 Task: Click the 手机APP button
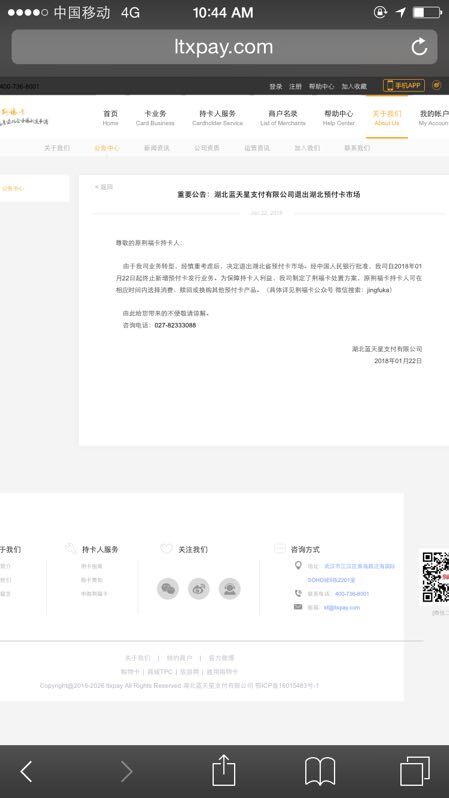[x=404, y=86]
